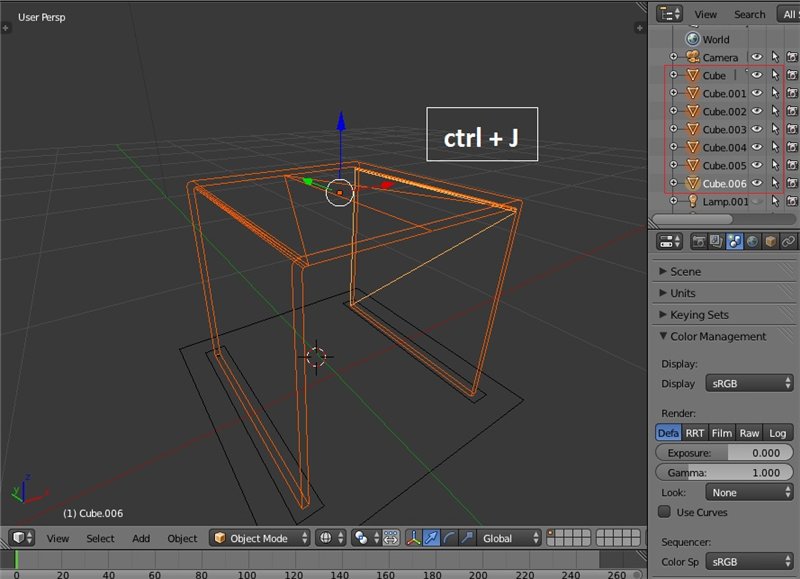
Task: Open the Object properties tab (cube icon)
Action: [770, 241]
